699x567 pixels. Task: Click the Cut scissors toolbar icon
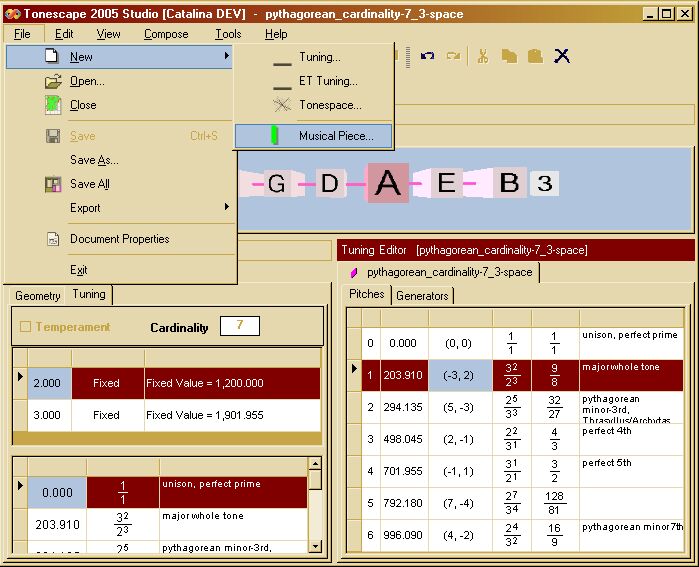[483, 56]
